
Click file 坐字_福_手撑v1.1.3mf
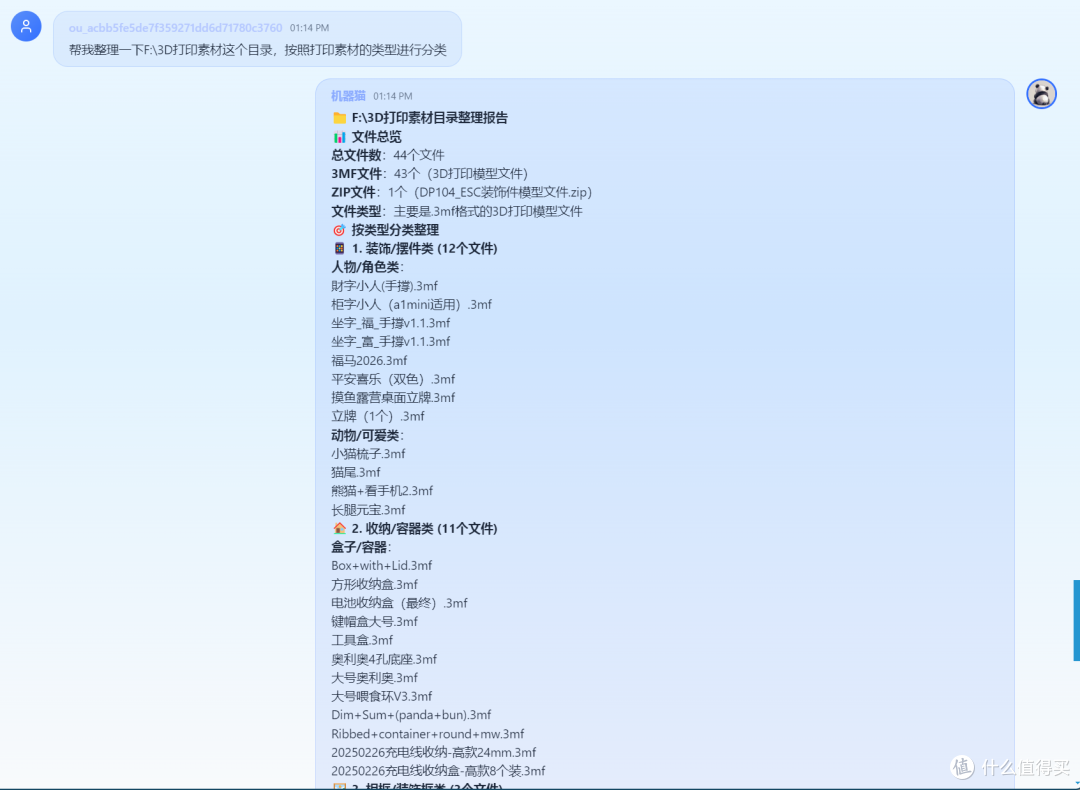tap(391, 323)
